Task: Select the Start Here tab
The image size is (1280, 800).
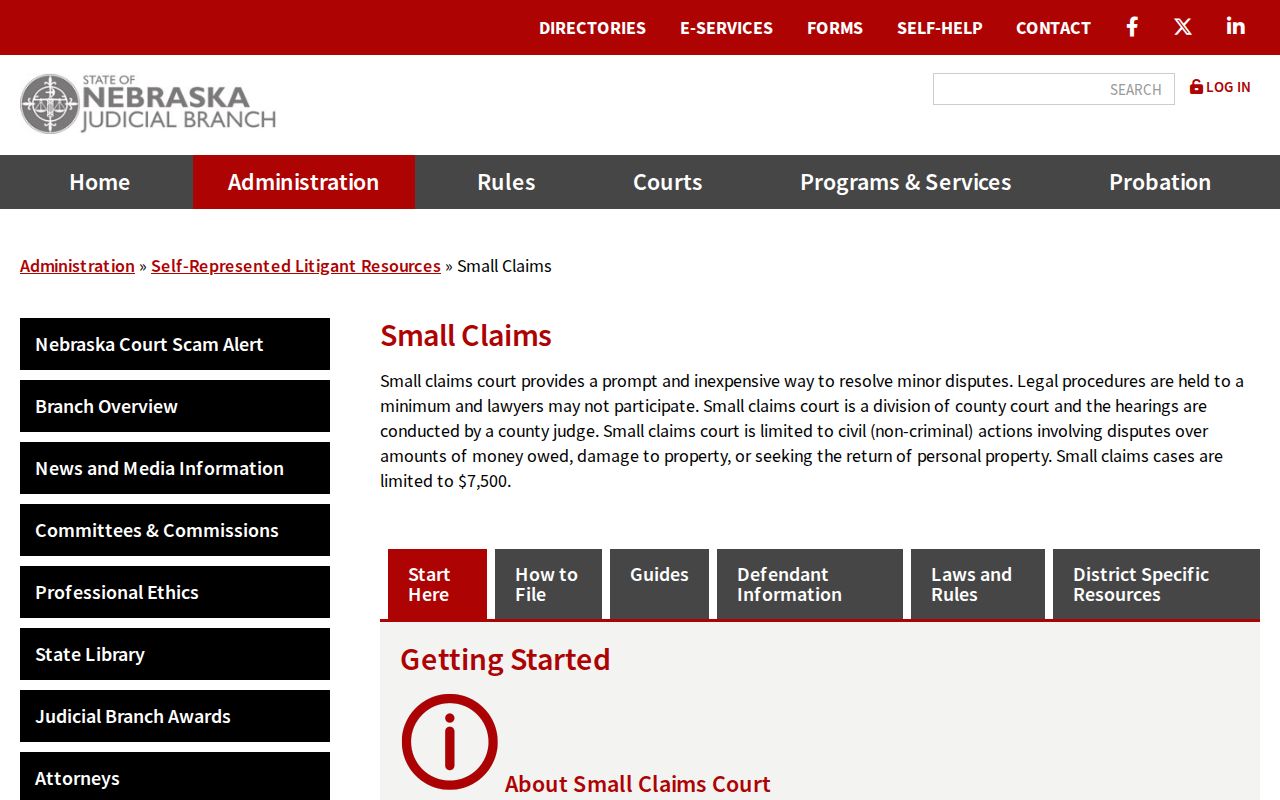Action: tap(437, 584)
